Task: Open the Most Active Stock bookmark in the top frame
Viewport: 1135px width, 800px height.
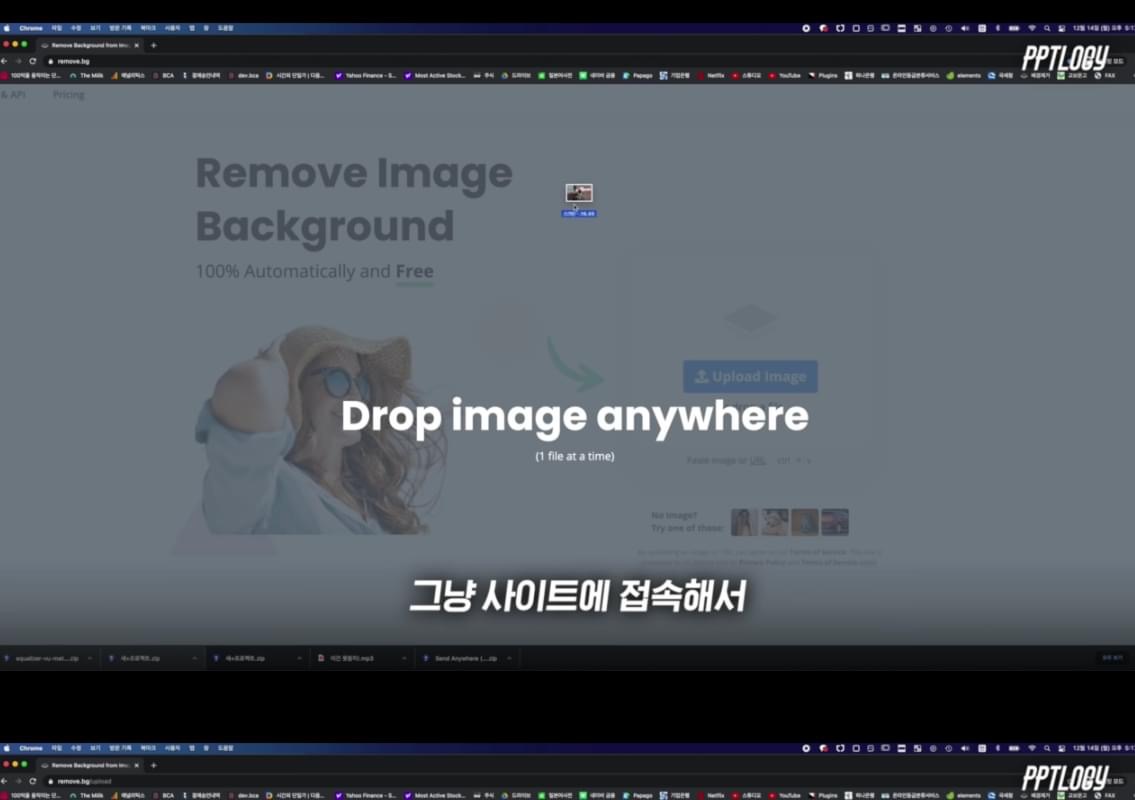Action: click(435, 75)
